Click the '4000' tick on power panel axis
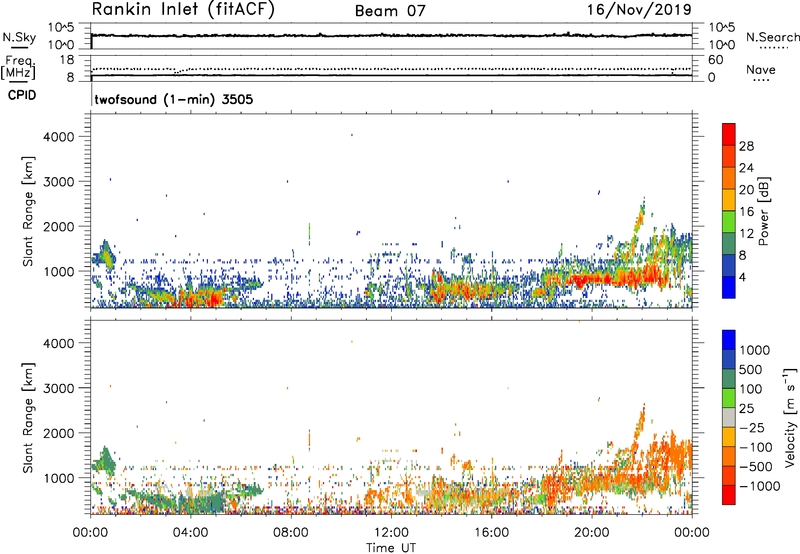This screenshot has width=800, height=554. pos(58,137)
